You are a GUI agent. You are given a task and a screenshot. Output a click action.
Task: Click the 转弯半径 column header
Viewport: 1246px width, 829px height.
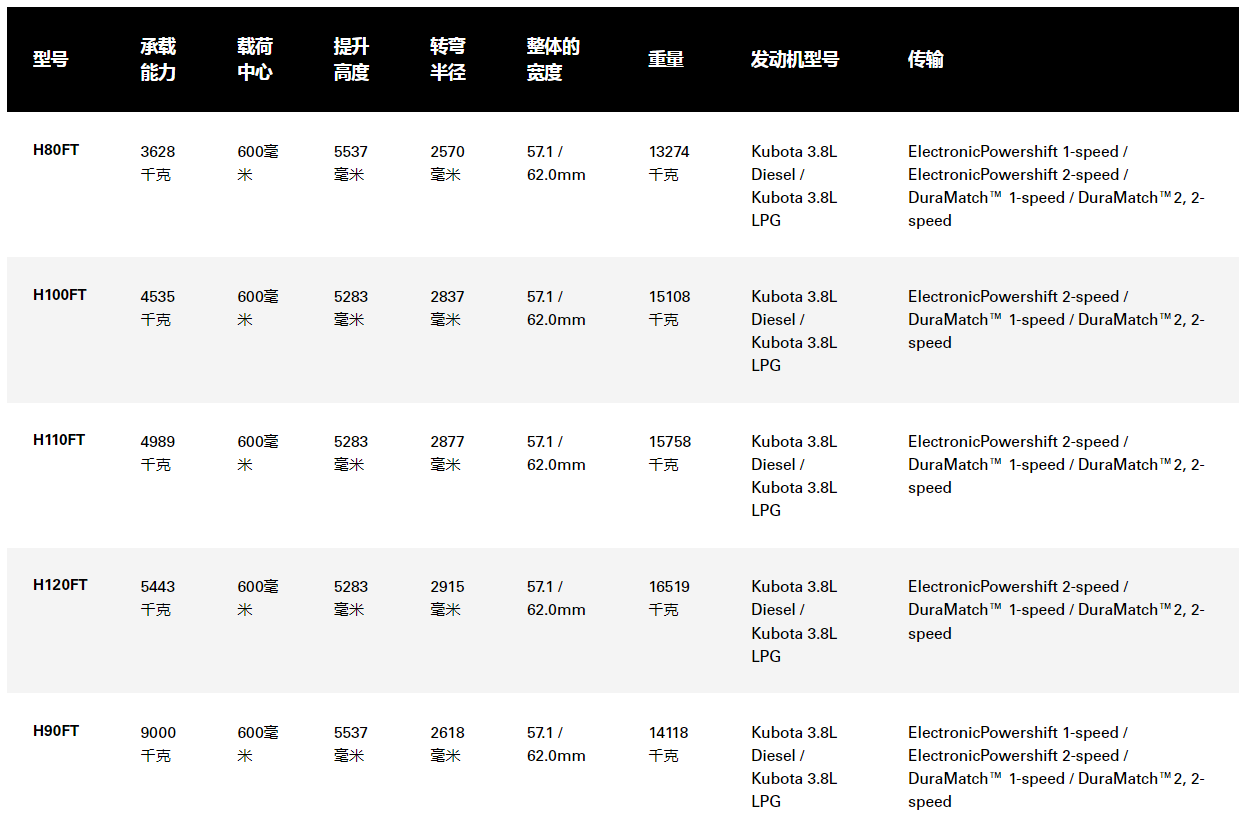click(448, 60)
